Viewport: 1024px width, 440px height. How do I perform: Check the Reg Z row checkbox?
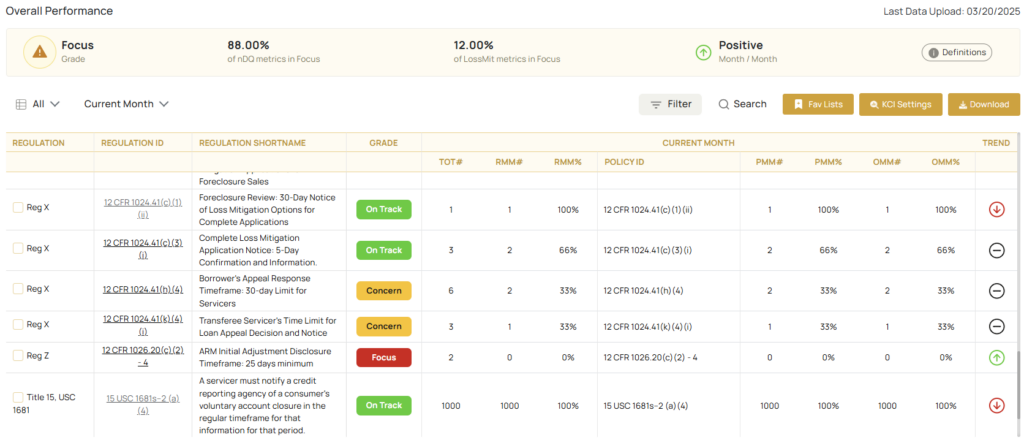click(x=18, y=356)
